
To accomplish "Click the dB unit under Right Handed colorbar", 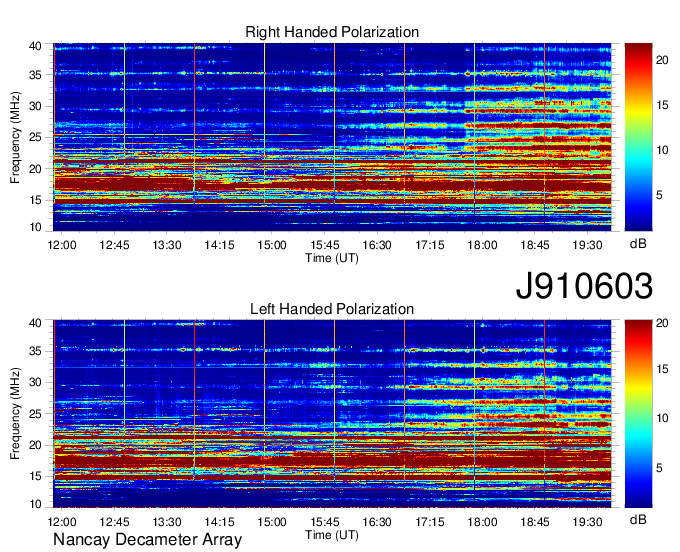I will [638, 244].
